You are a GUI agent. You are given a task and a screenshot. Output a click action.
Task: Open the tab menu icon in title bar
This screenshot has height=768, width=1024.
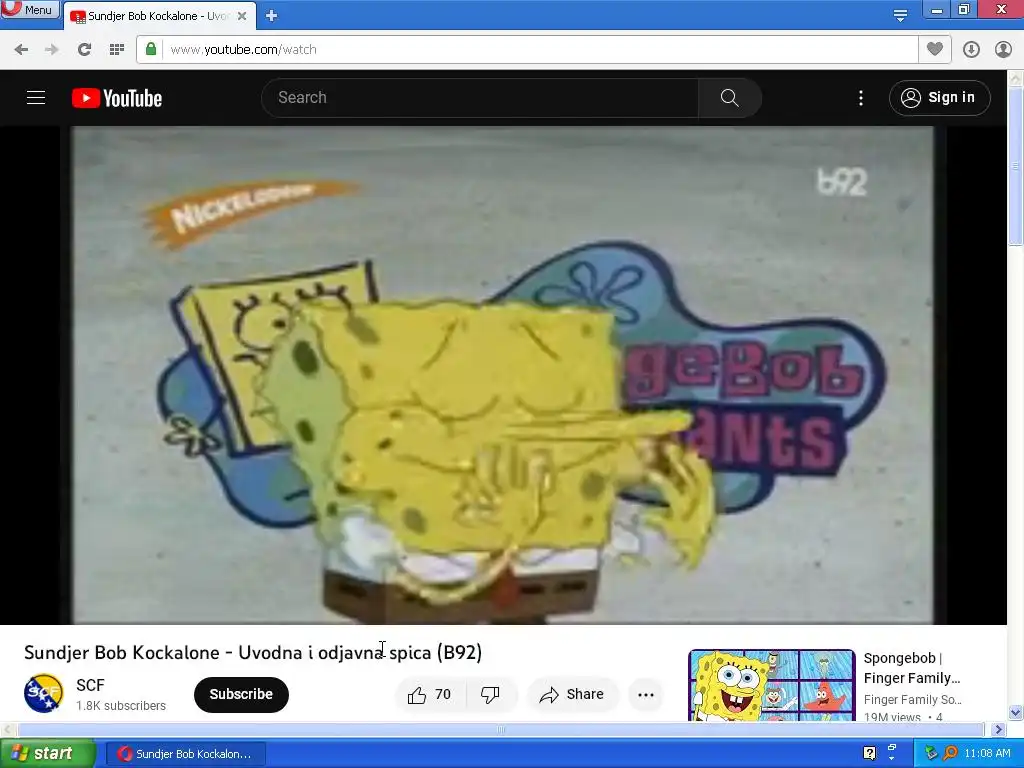tap(900, 15)
